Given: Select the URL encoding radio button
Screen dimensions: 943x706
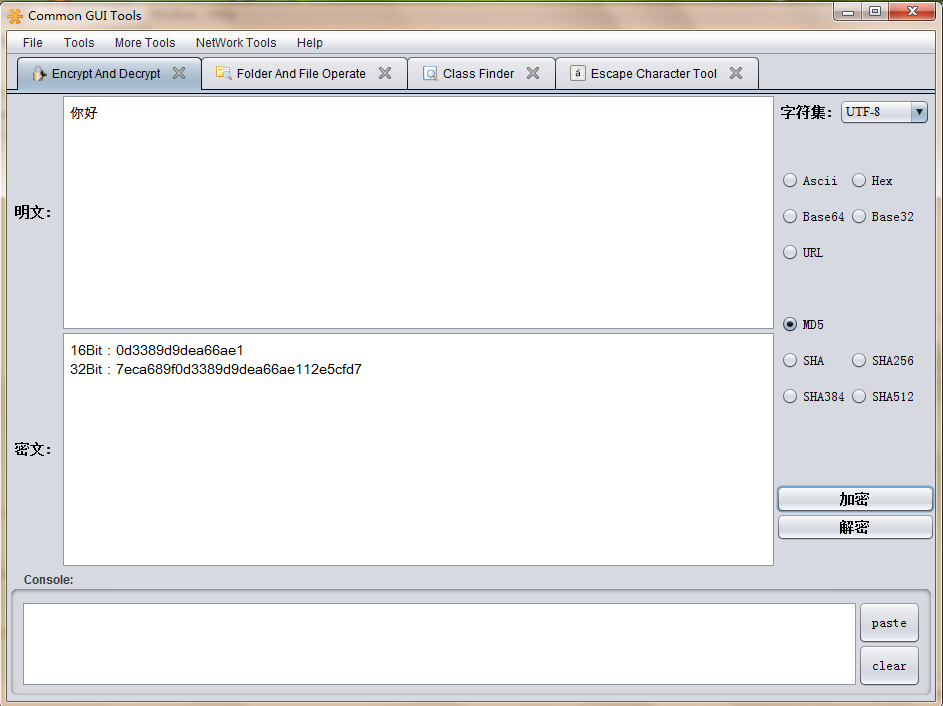Looking at the screenshot, I should pyautogui.click(x=790, y=253).
